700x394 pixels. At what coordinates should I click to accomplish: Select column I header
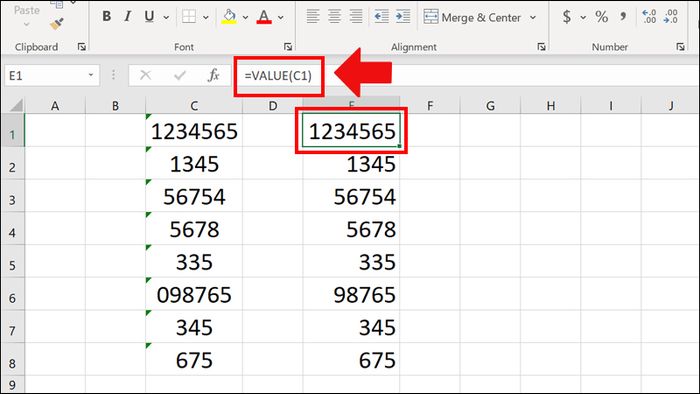click(x=611, y=106)
